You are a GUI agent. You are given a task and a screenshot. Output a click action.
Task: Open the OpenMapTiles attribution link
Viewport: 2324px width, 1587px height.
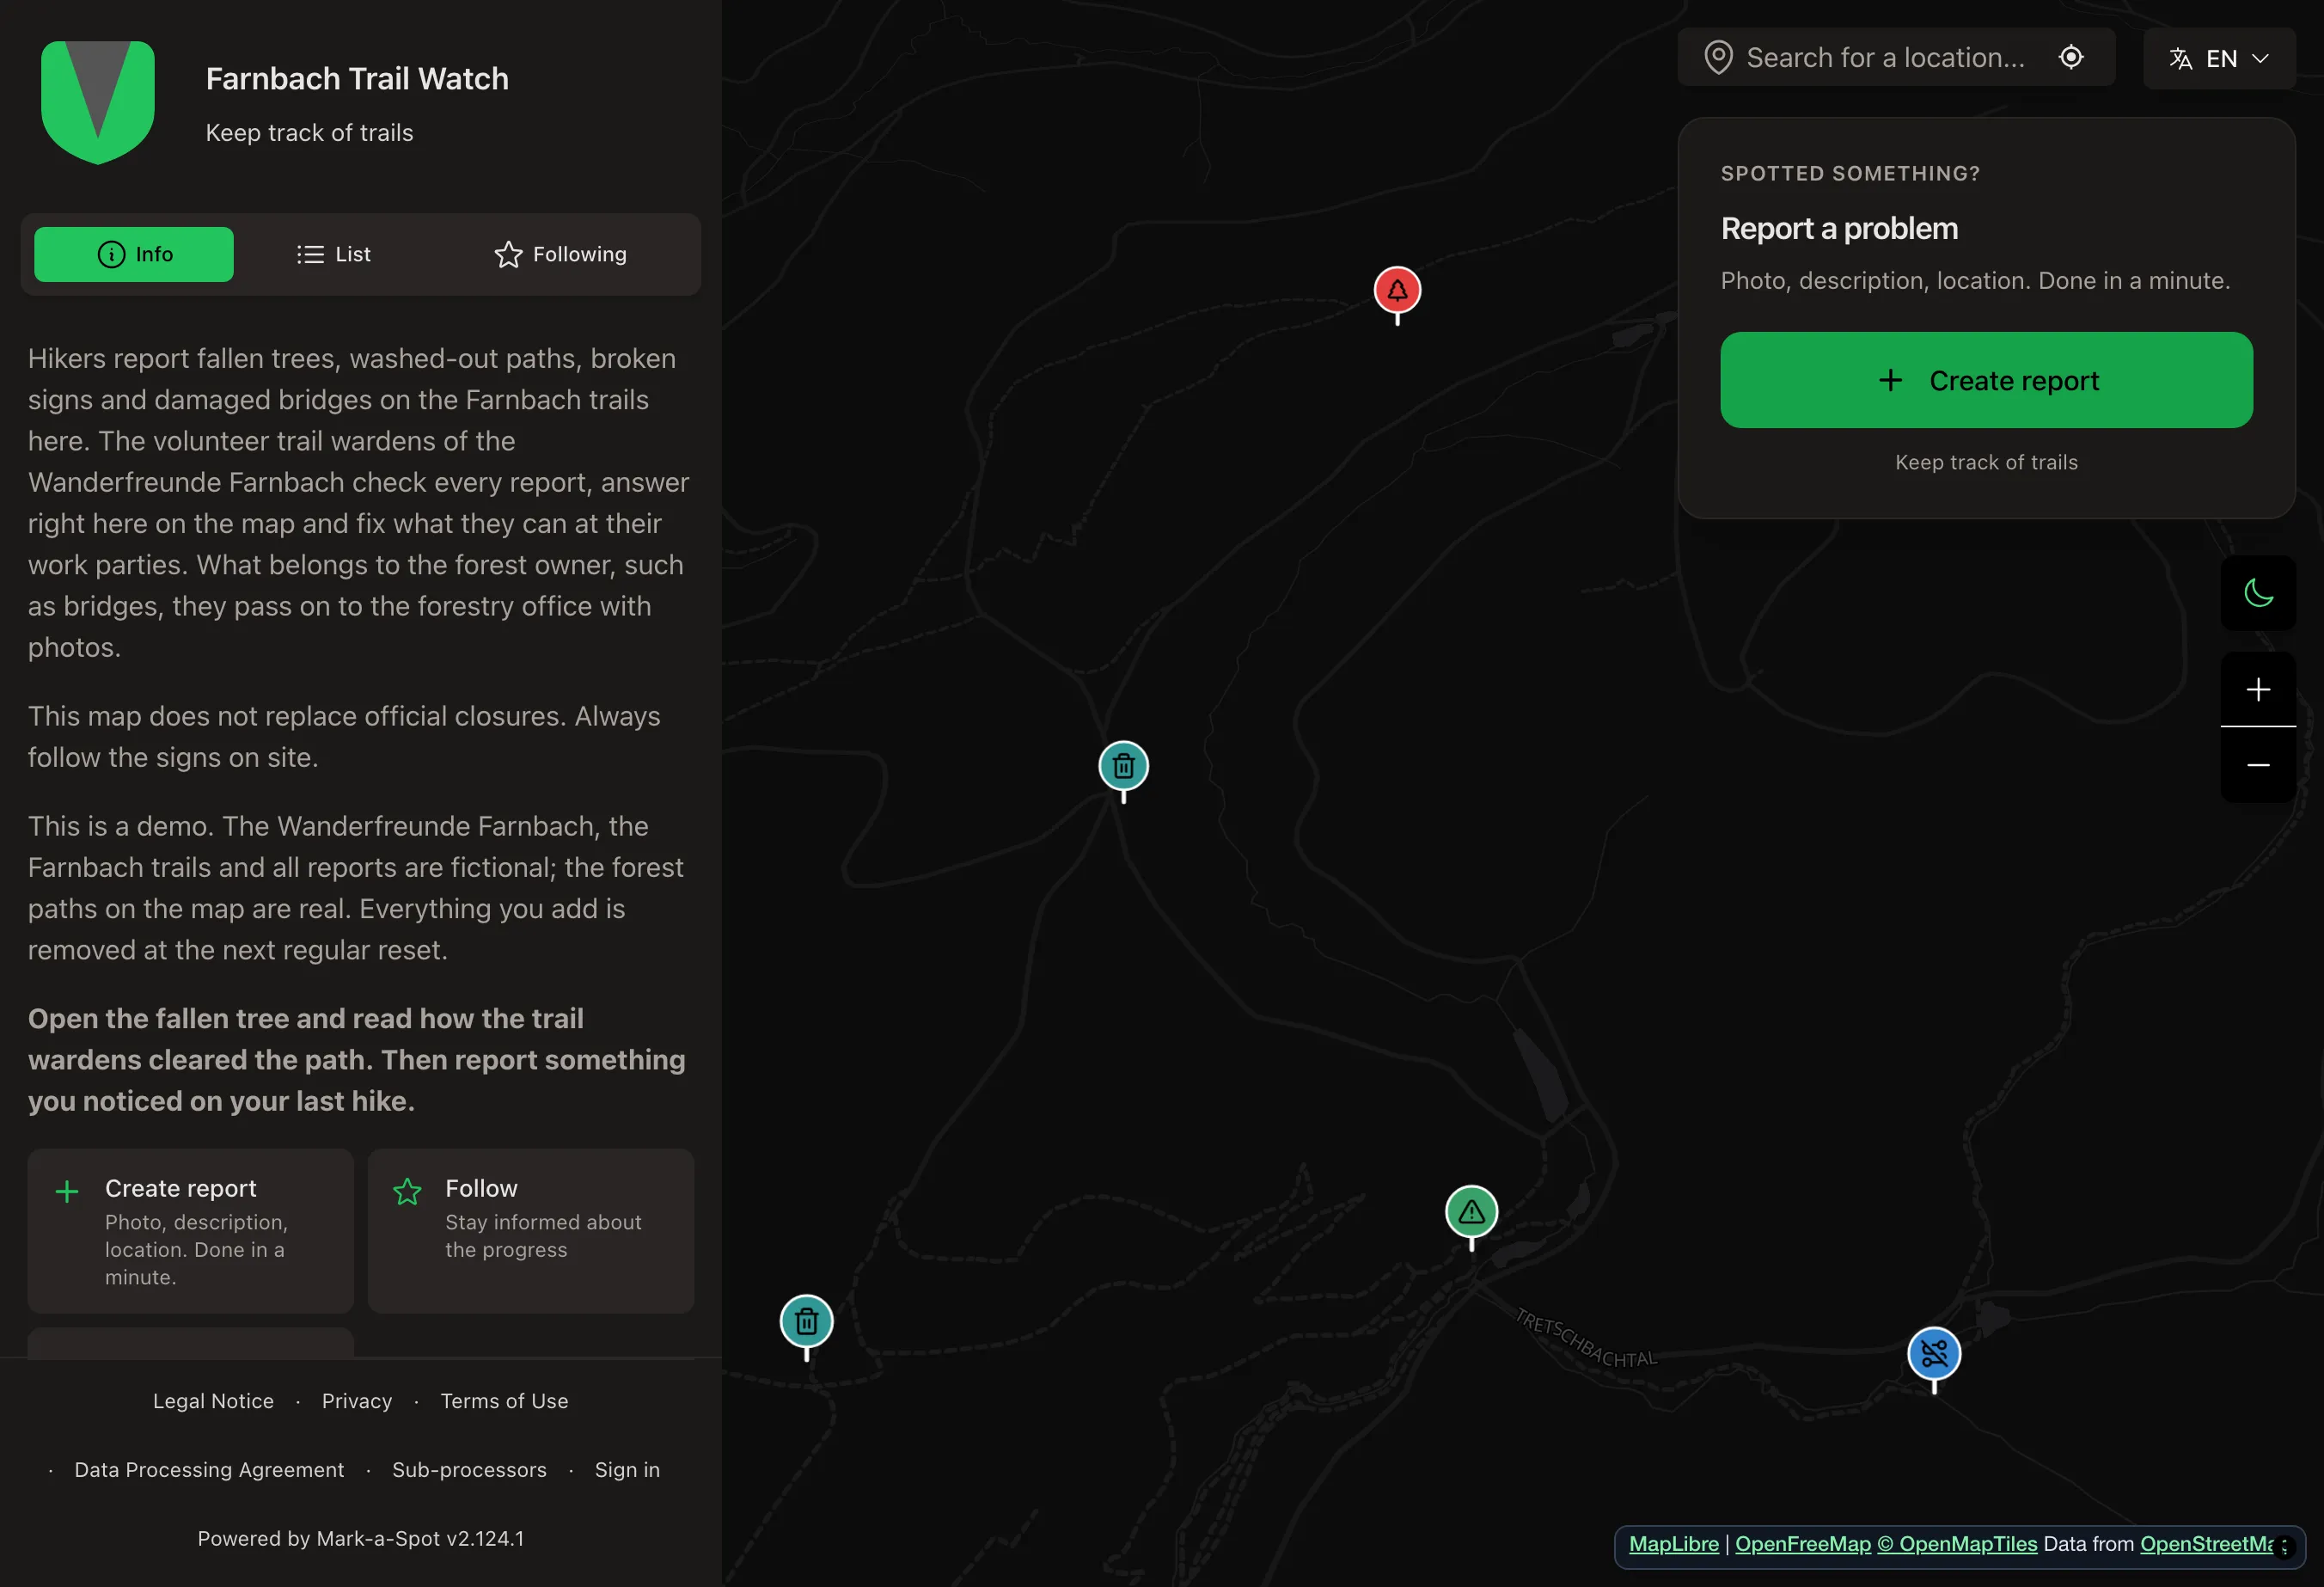click(1957, 1544)
